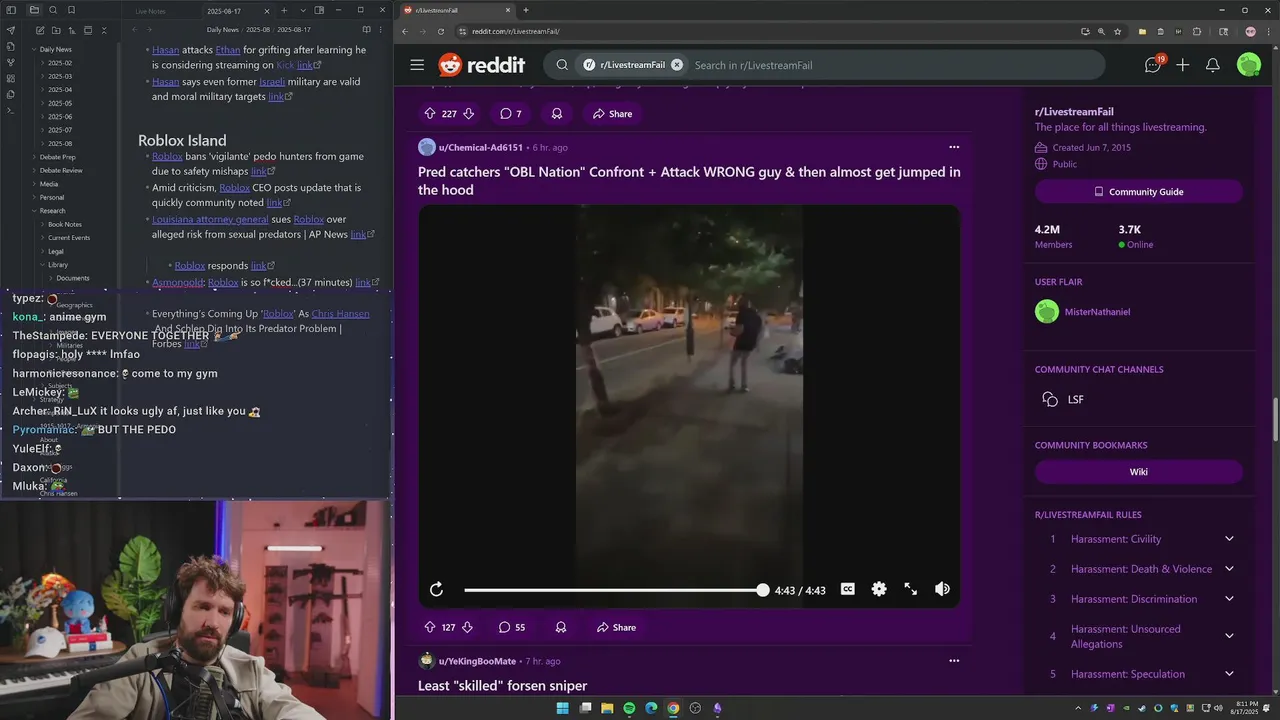Image resolution: width=1280 pixels, height=720 pixels.
Task: Give an award to the OBL Nation post
Action: click(561, 627)
